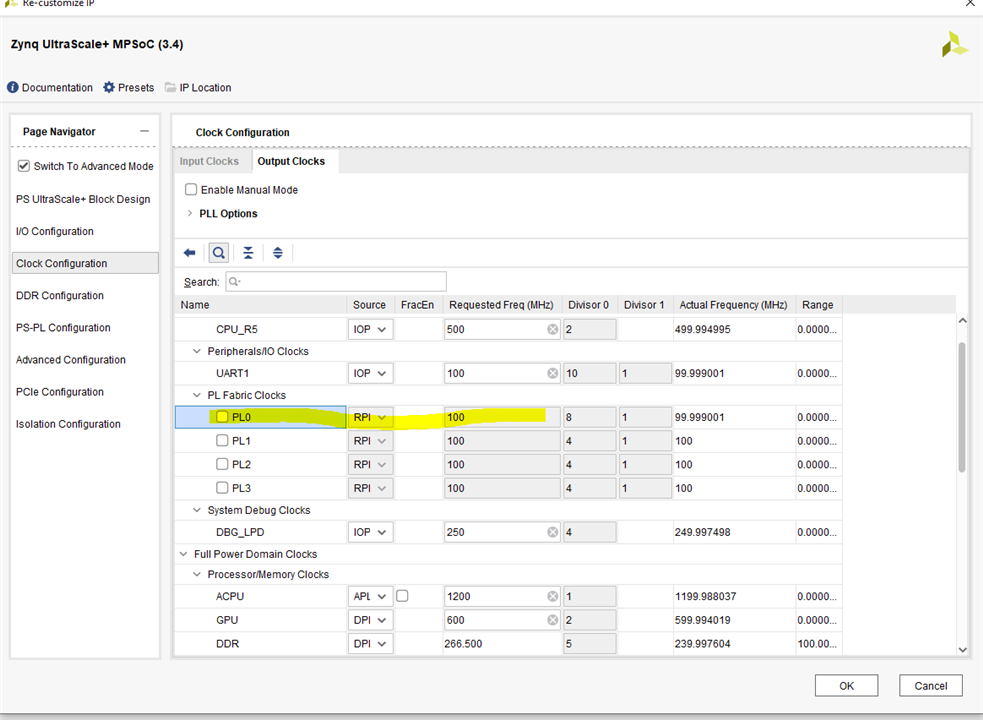This screenshot has height=720, width=983.
Task: Click the back arrow toolbar icon
Action: (x=189, y=253)
